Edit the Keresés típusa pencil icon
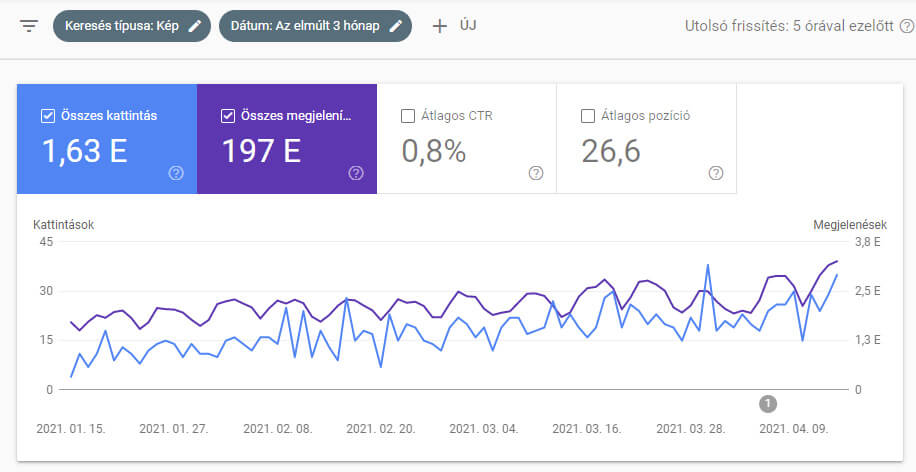 tap(195, 26)
